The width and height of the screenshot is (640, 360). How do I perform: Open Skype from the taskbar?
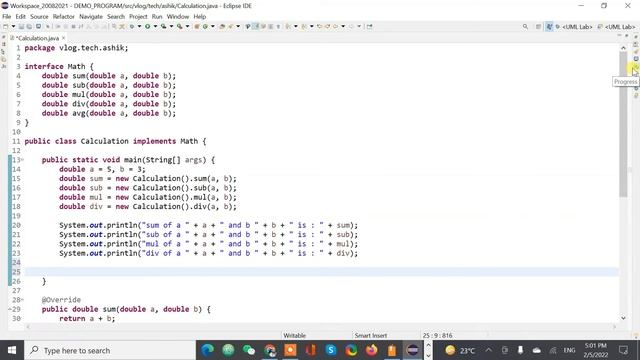(x=331, y=350)
